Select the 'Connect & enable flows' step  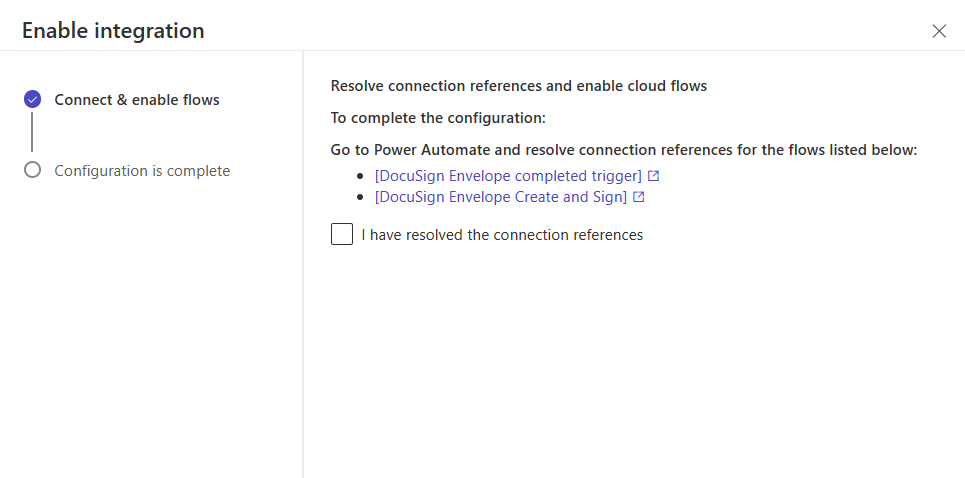137,100
